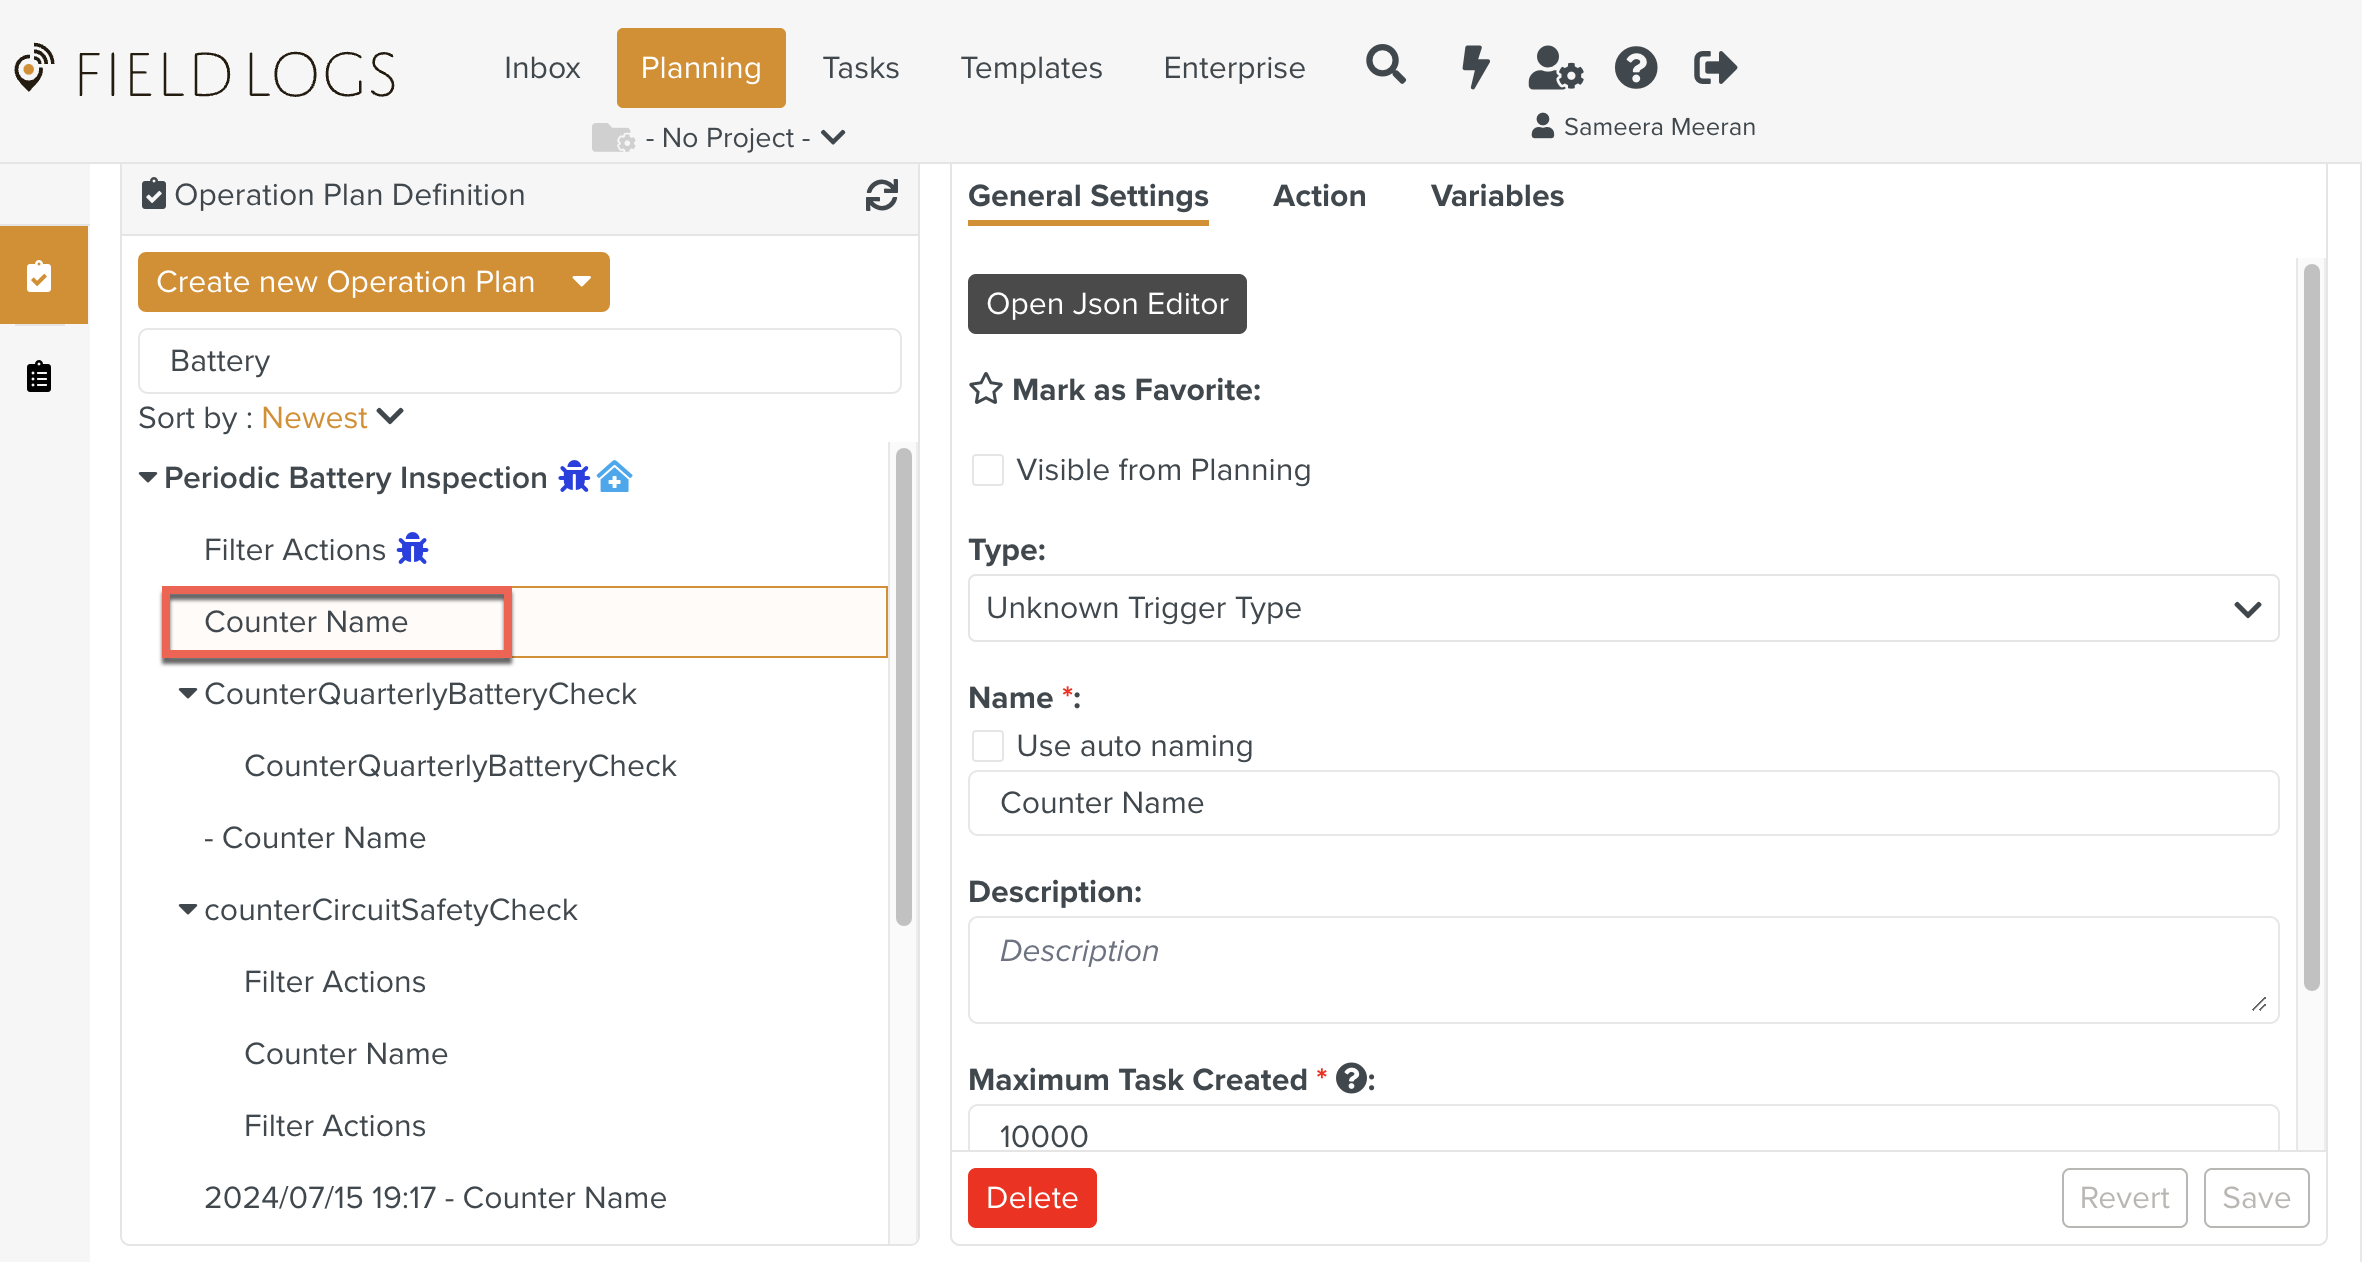Click the Description text area
2362x1262 pixels.
pyautogui.click(x=1622, y=969)
